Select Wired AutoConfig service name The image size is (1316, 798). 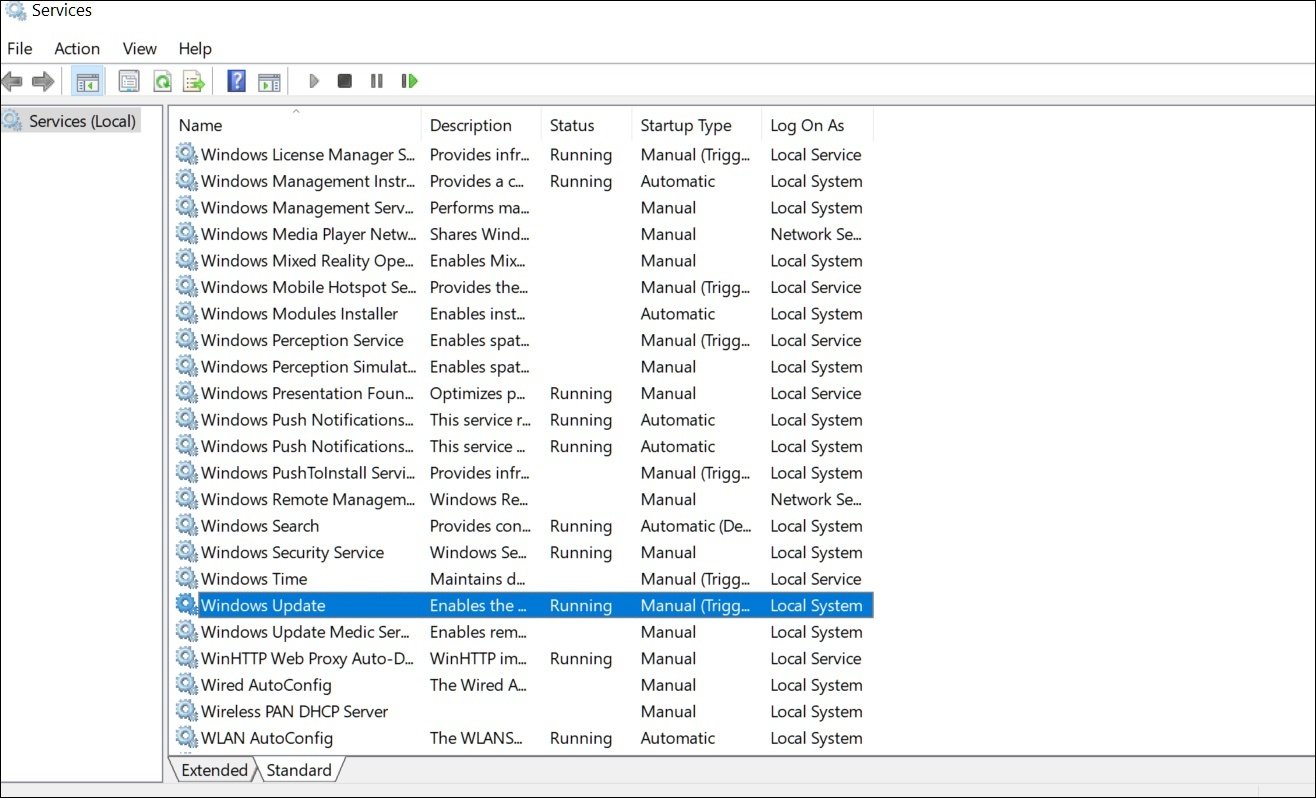(x=266, y=685)
